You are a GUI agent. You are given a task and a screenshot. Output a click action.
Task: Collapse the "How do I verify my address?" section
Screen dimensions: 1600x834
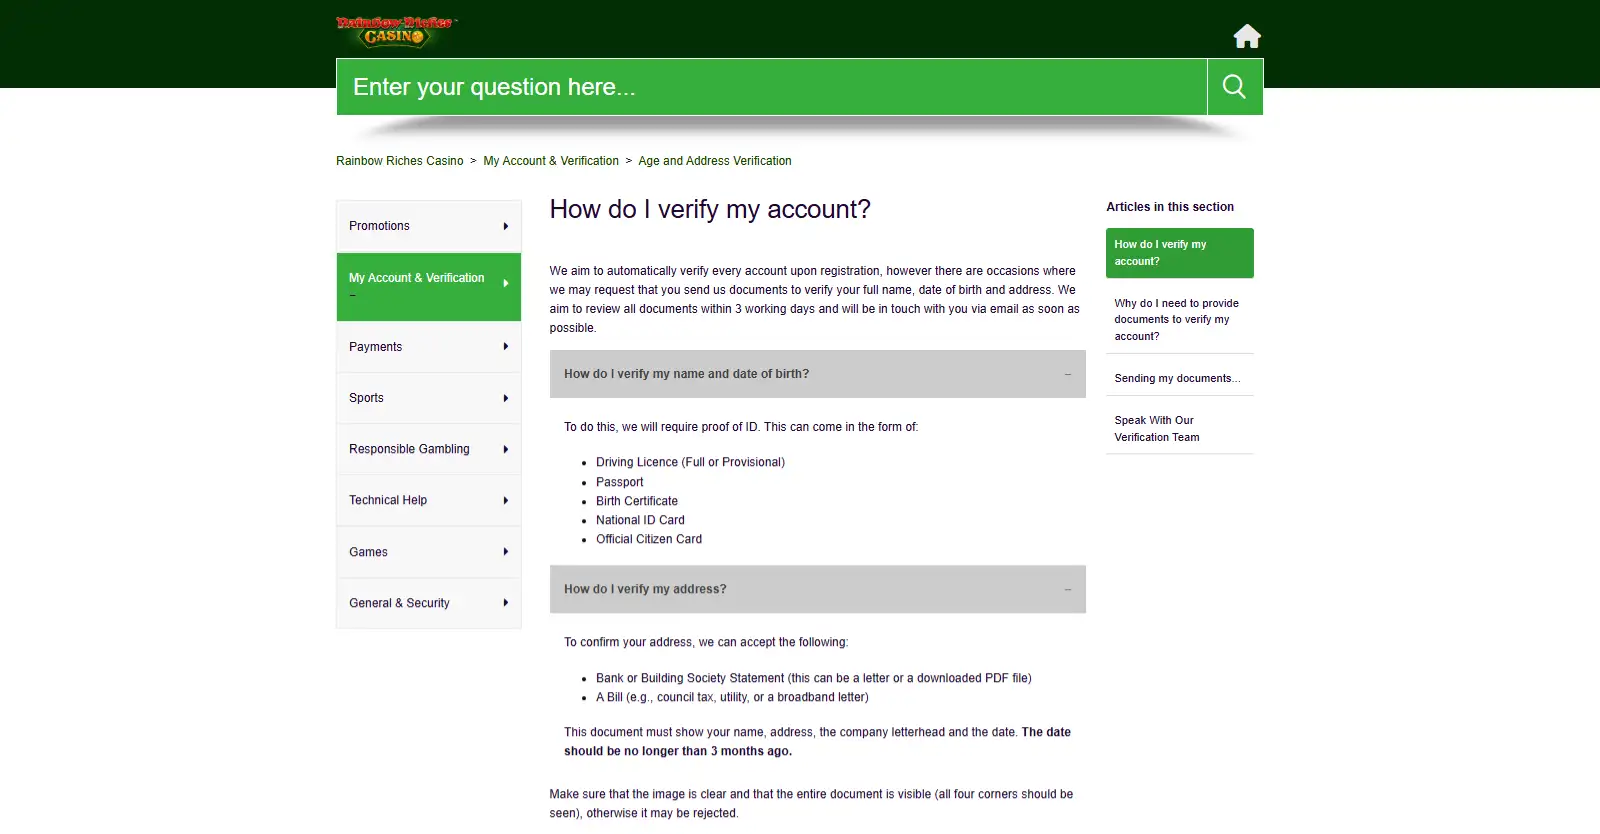[x=817, y=589]
